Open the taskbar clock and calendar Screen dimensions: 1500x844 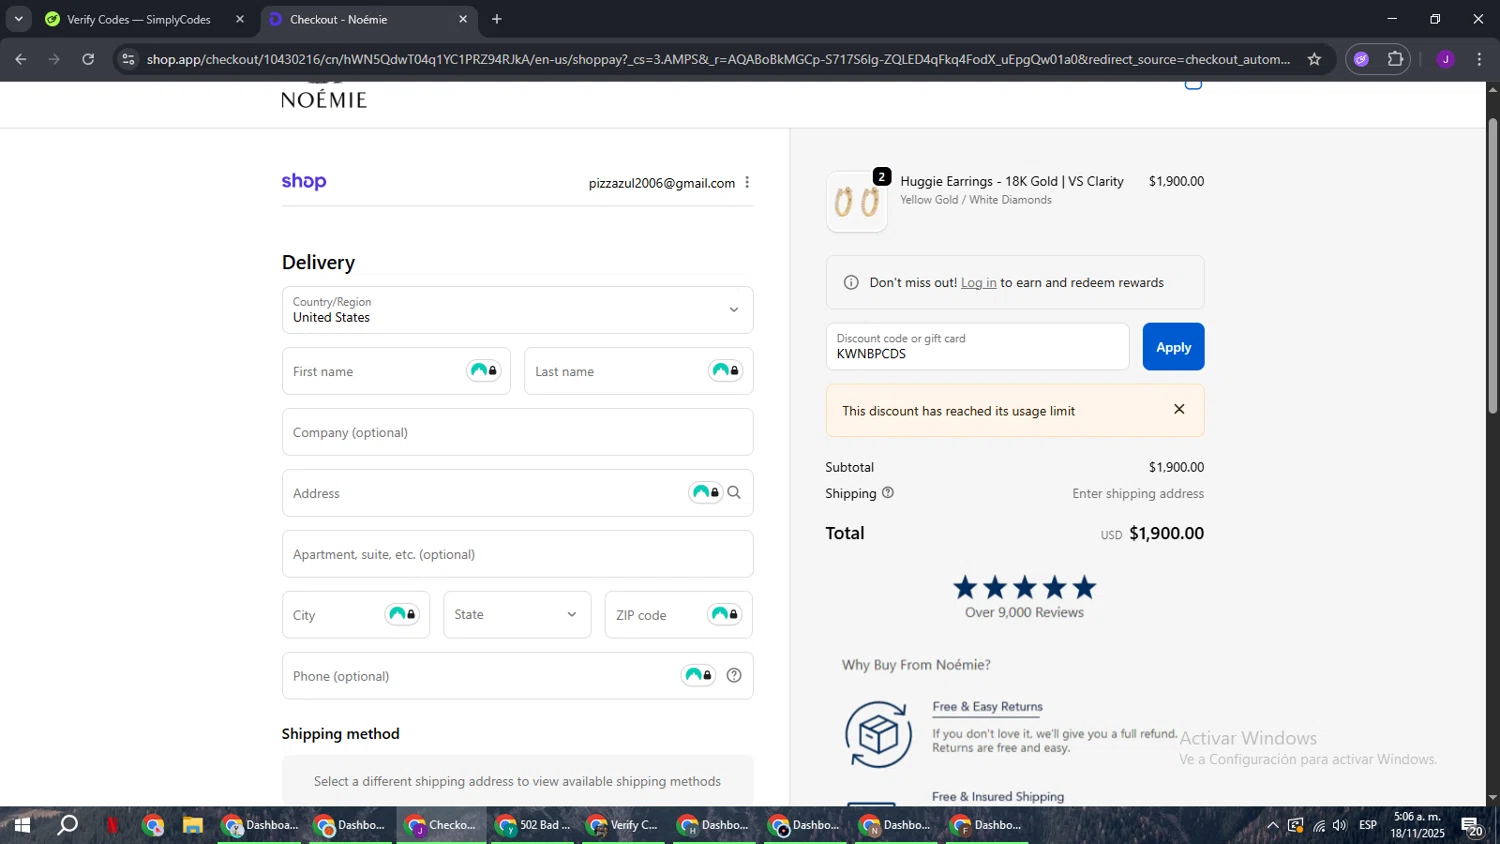point(1417,825)
